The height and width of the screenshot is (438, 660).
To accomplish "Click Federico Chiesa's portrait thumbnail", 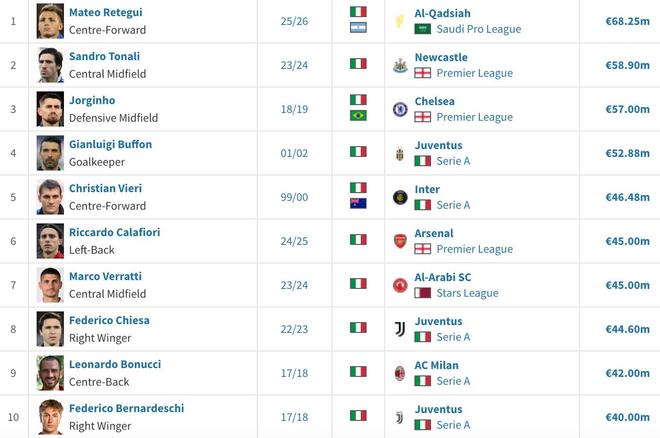I will (50, 329).
